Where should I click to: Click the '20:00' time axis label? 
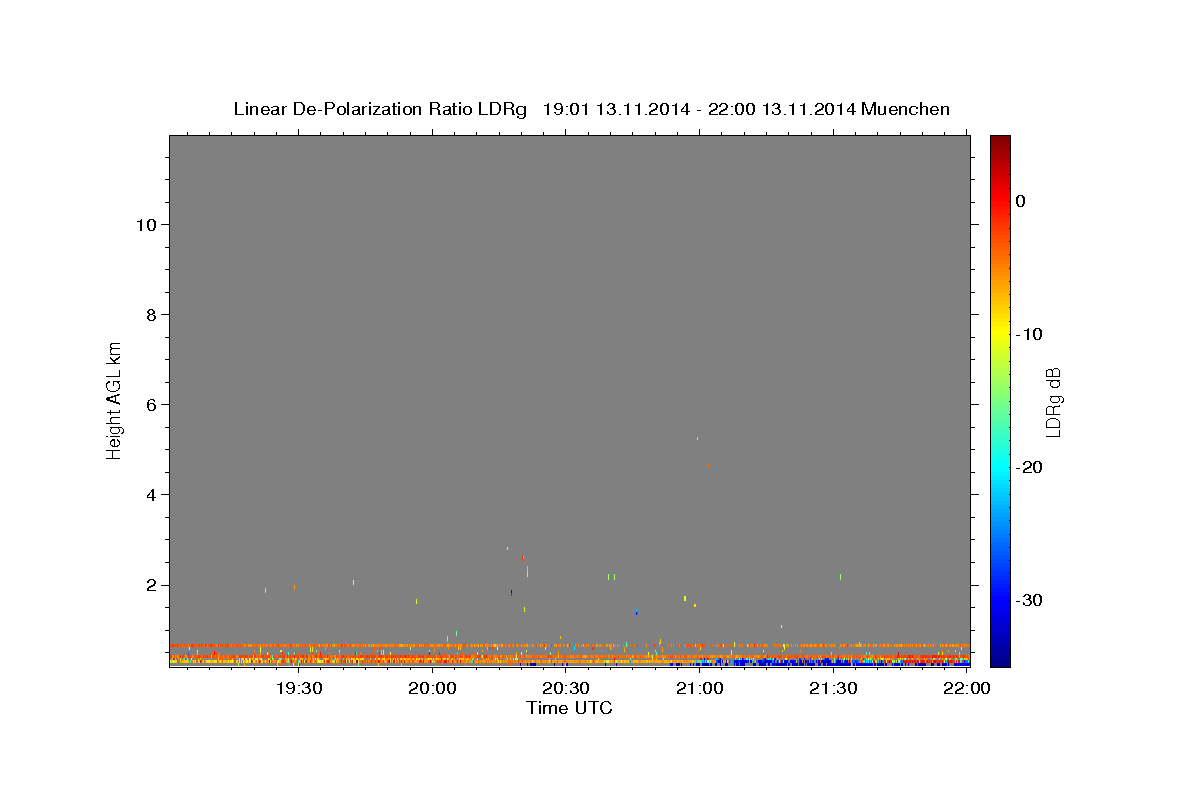click(x=432, y=688)
